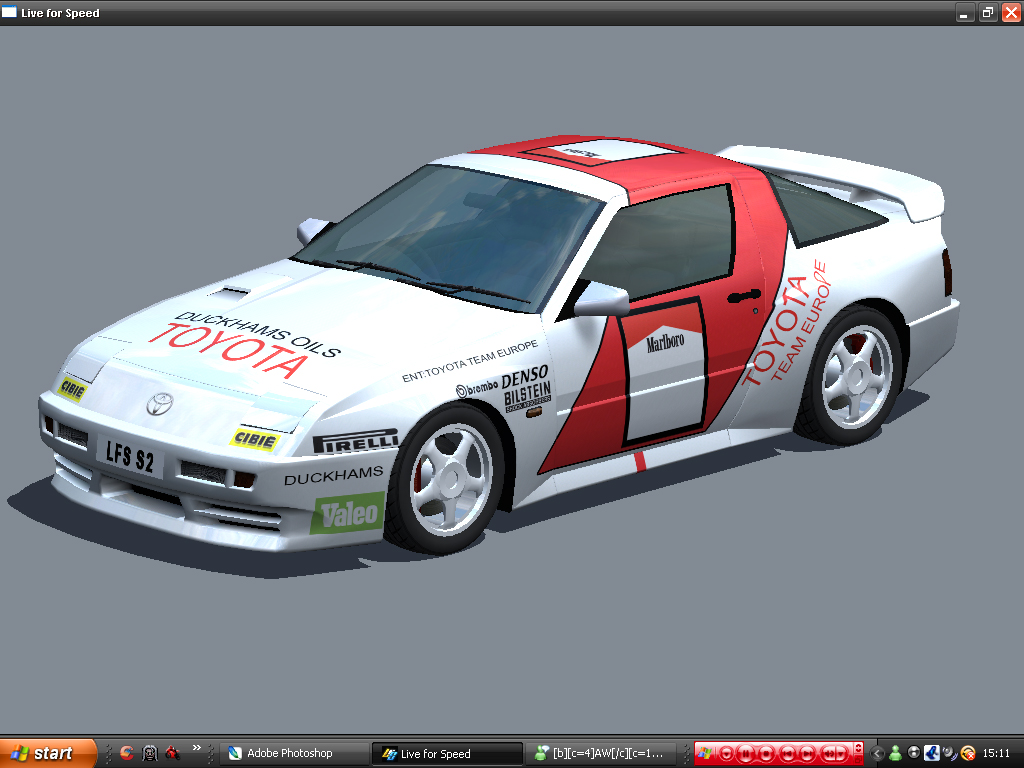Select Live for Speed taskbar button
The width and height of the screenshot is (1024, 768).
[447, 754]
